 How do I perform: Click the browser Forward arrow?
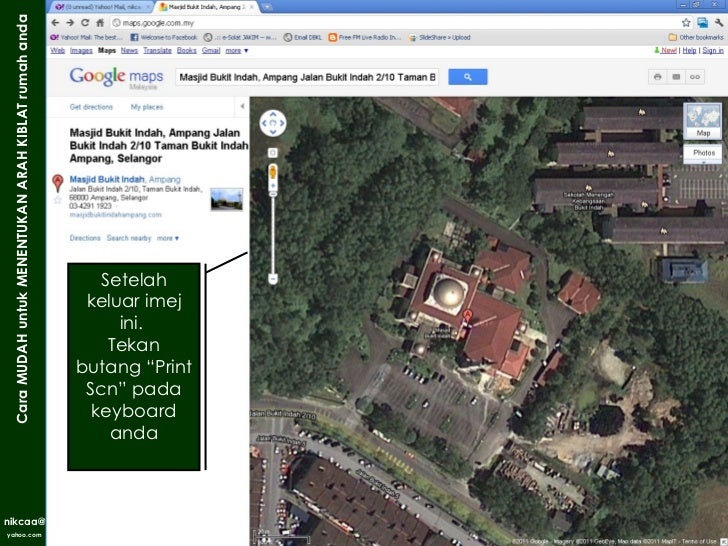coord(70,23)
